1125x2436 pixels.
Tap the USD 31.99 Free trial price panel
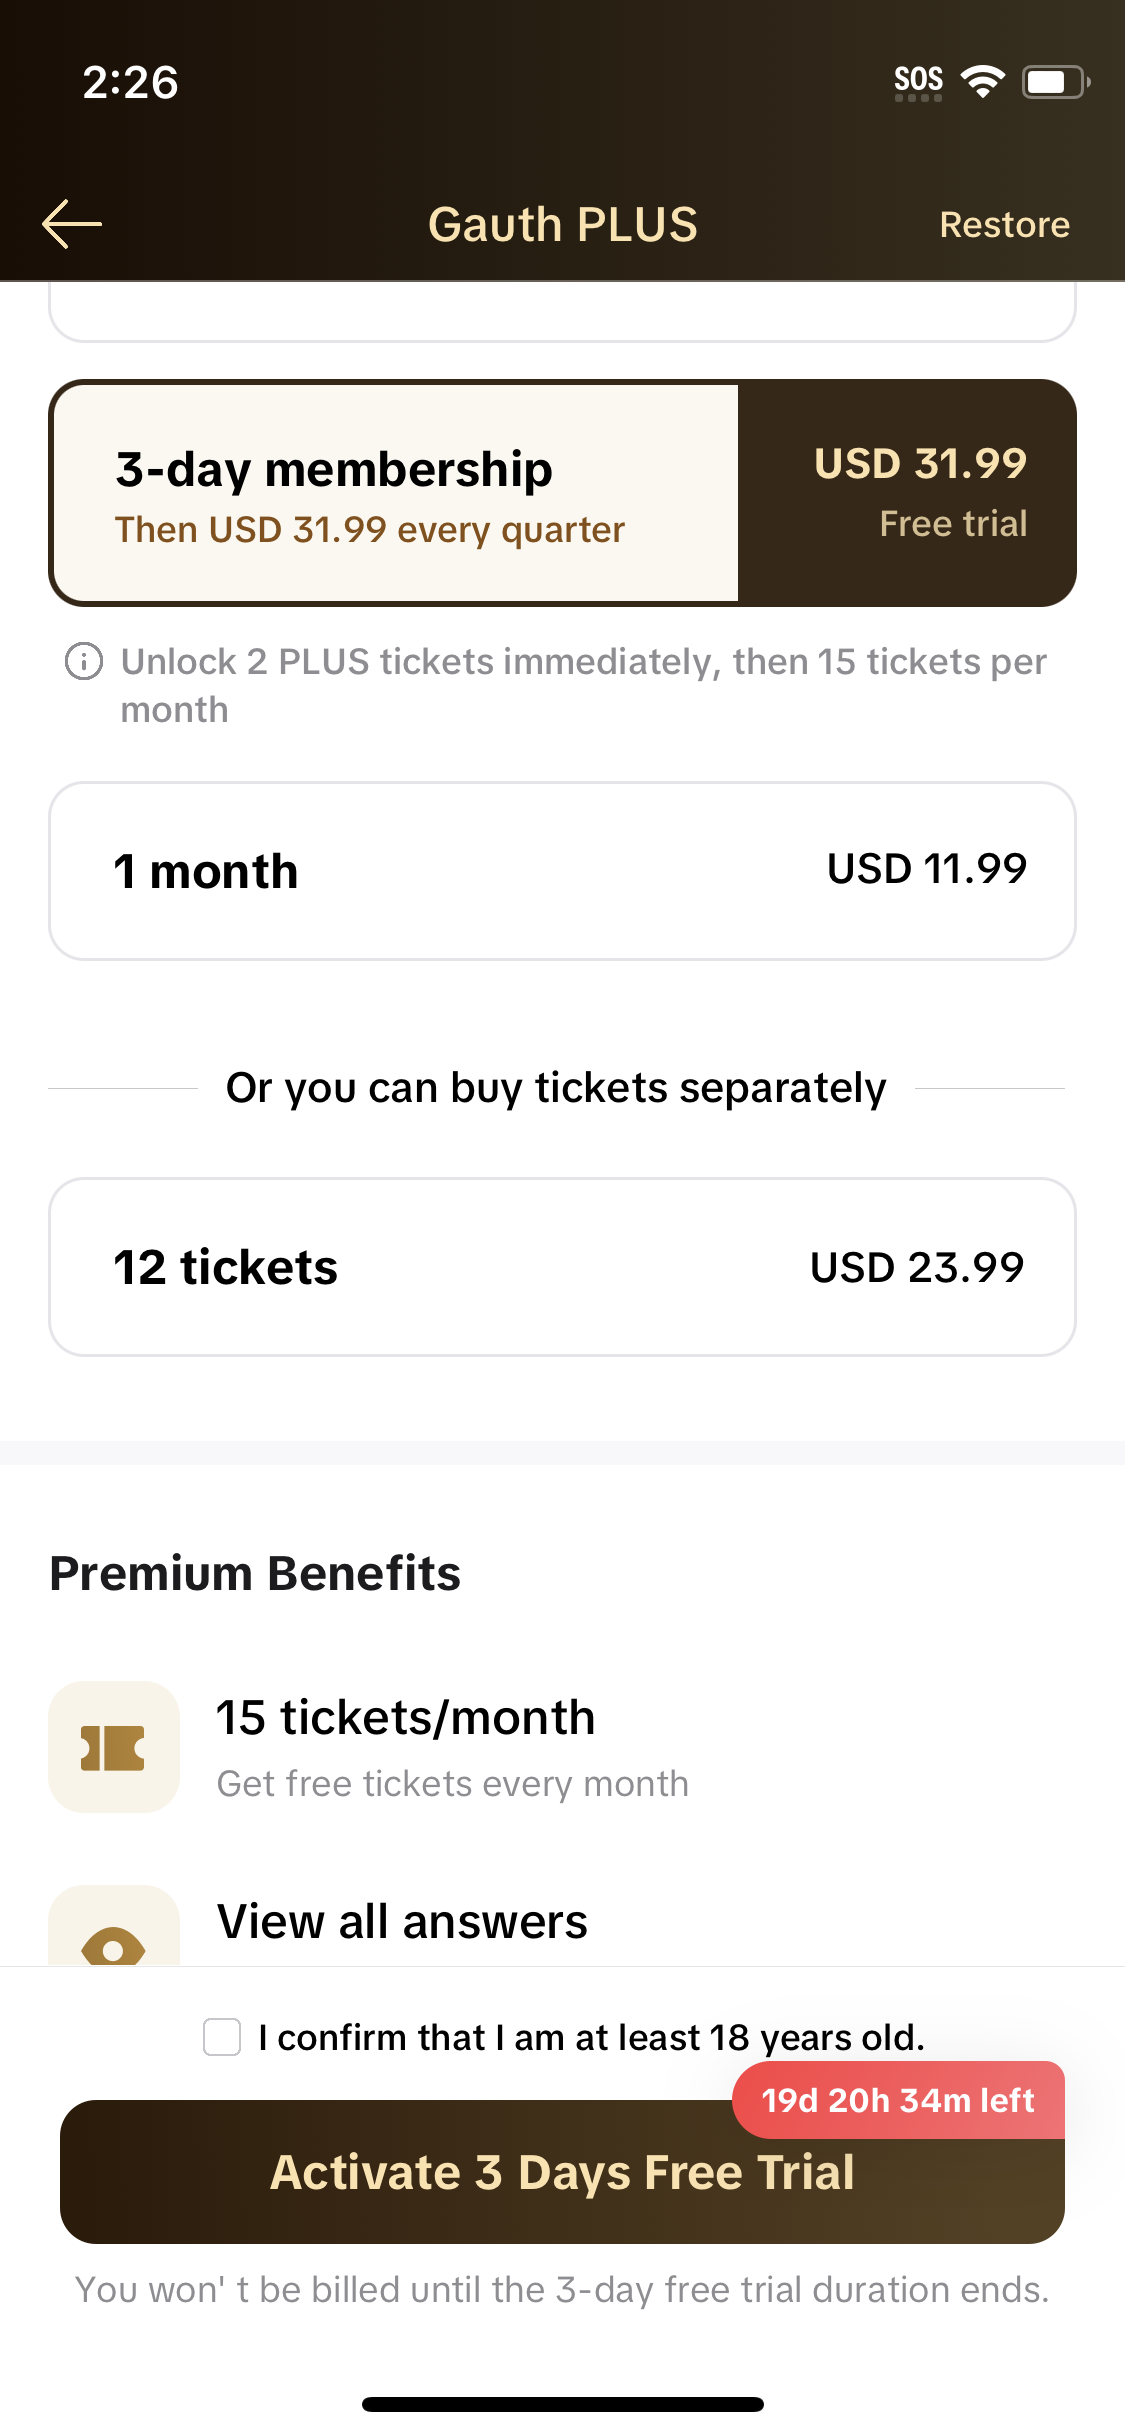pos(906,494)
